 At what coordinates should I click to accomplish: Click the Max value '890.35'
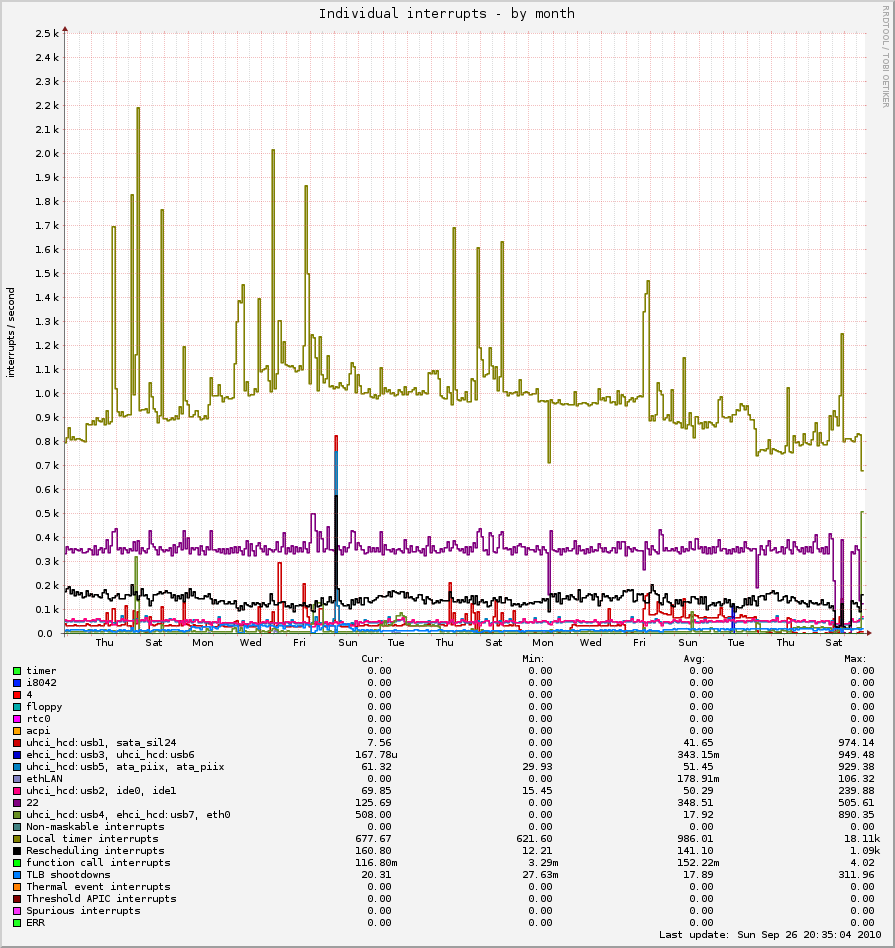pos(856,814)
